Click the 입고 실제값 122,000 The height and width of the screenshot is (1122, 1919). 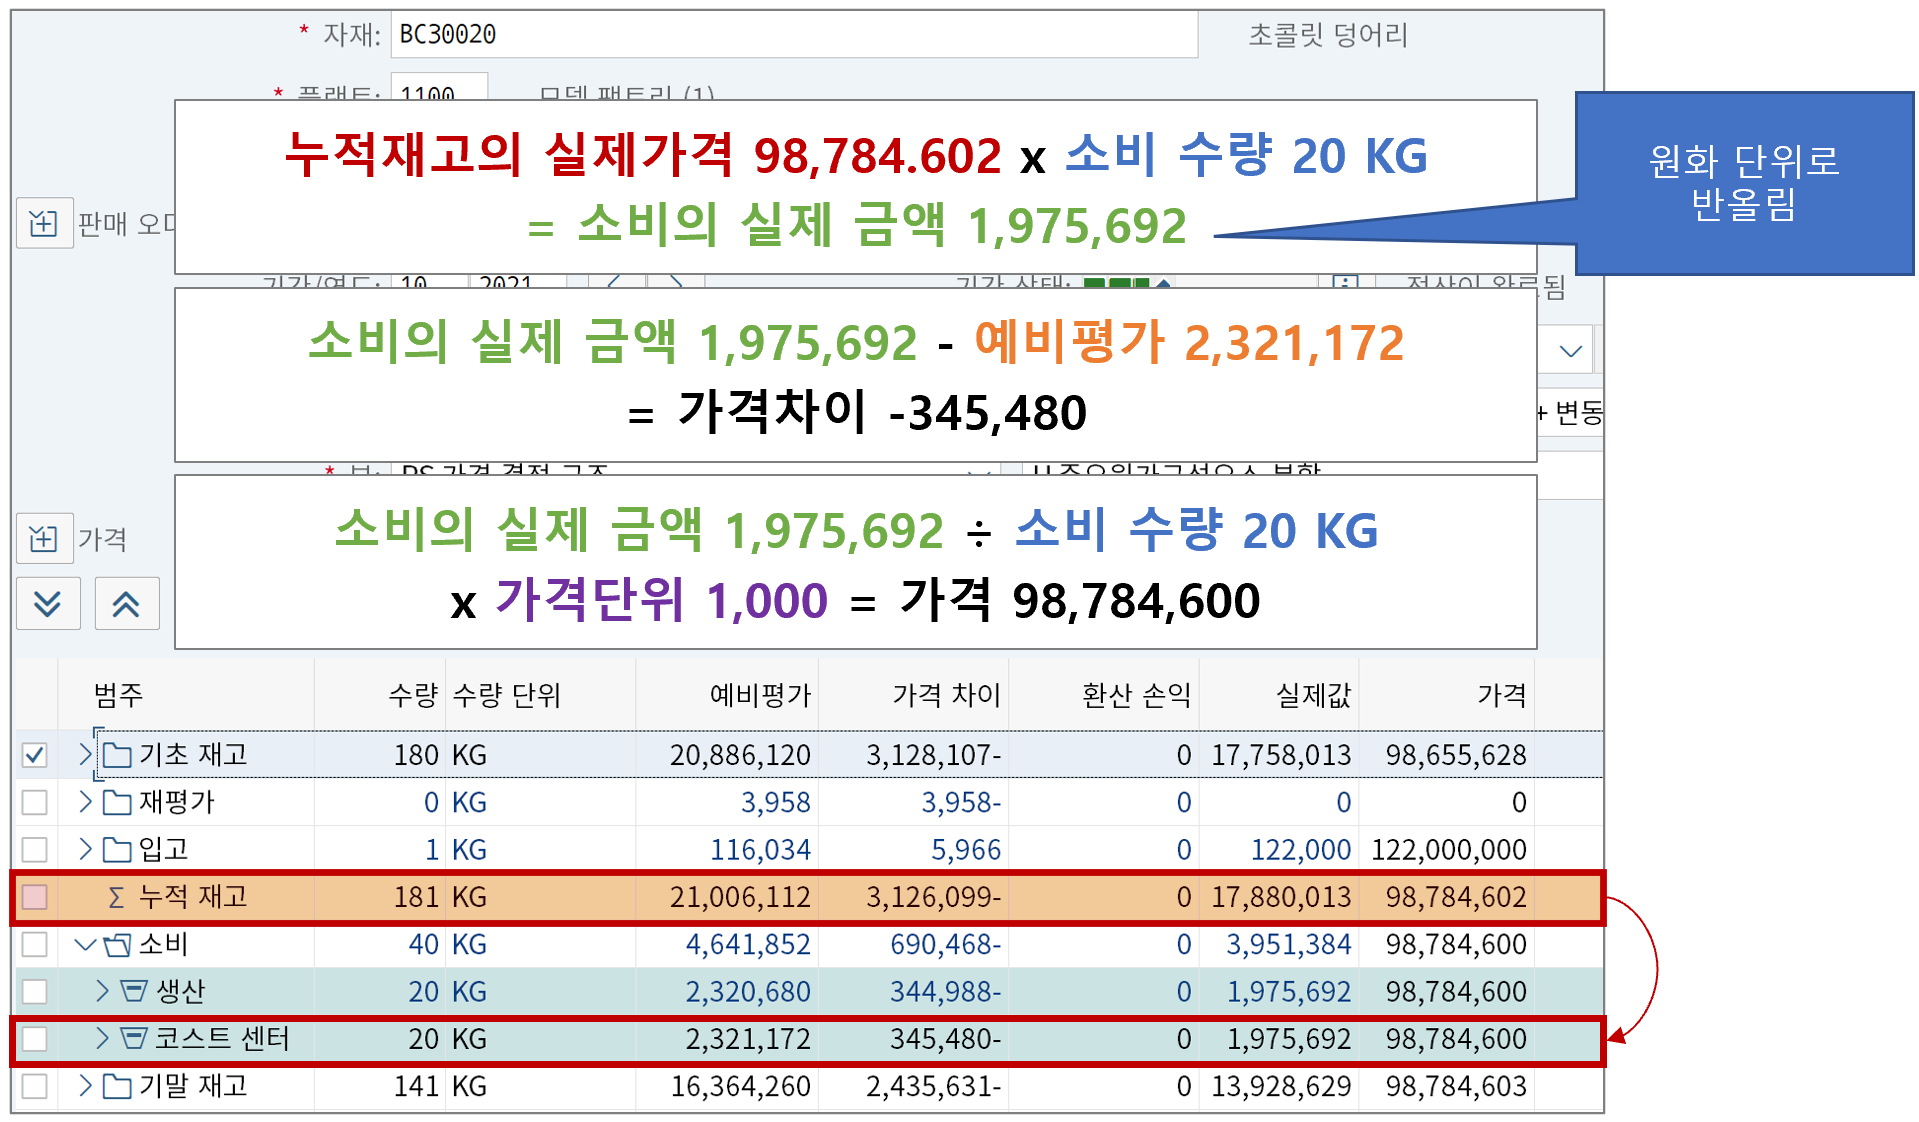(x=1301, y=850)
